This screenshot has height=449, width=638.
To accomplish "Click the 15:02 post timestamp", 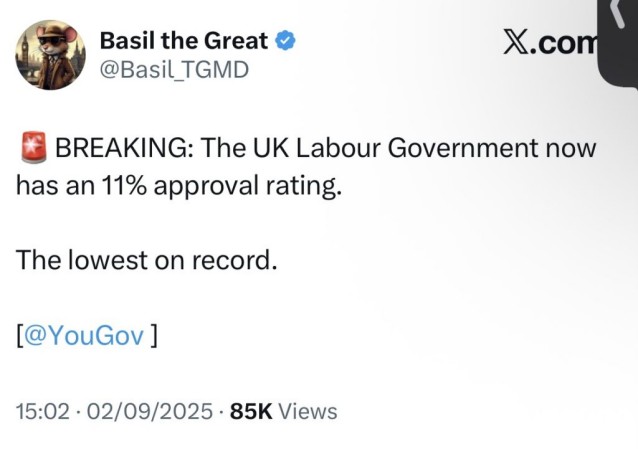I will (x=43, y=411).
